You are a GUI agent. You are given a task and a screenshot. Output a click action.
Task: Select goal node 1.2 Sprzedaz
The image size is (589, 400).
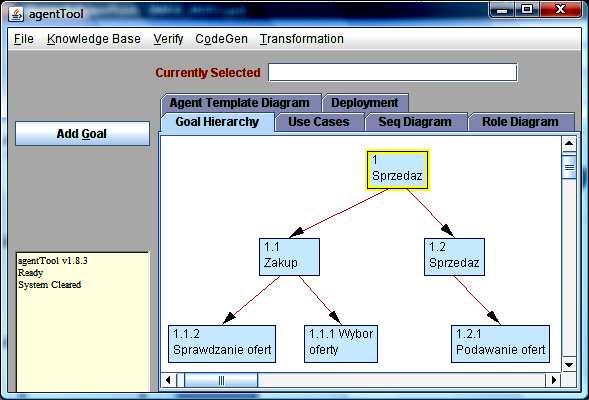click(454, 257)
